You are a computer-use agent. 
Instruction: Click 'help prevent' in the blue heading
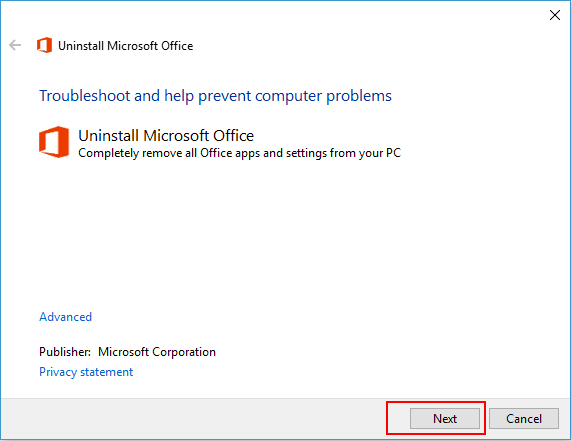208,96
